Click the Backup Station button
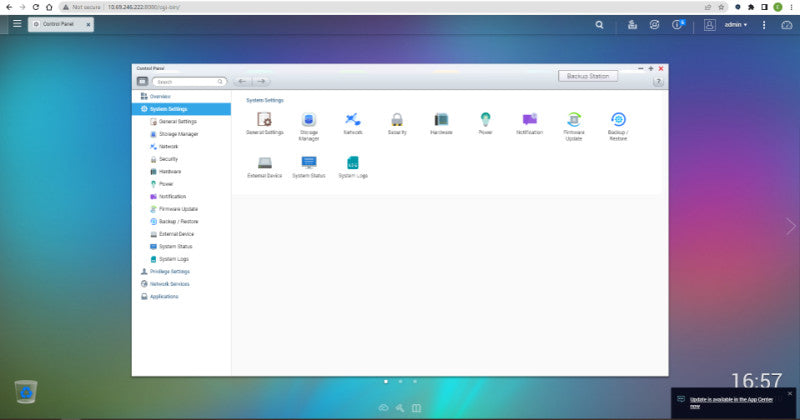 [588, 76]
